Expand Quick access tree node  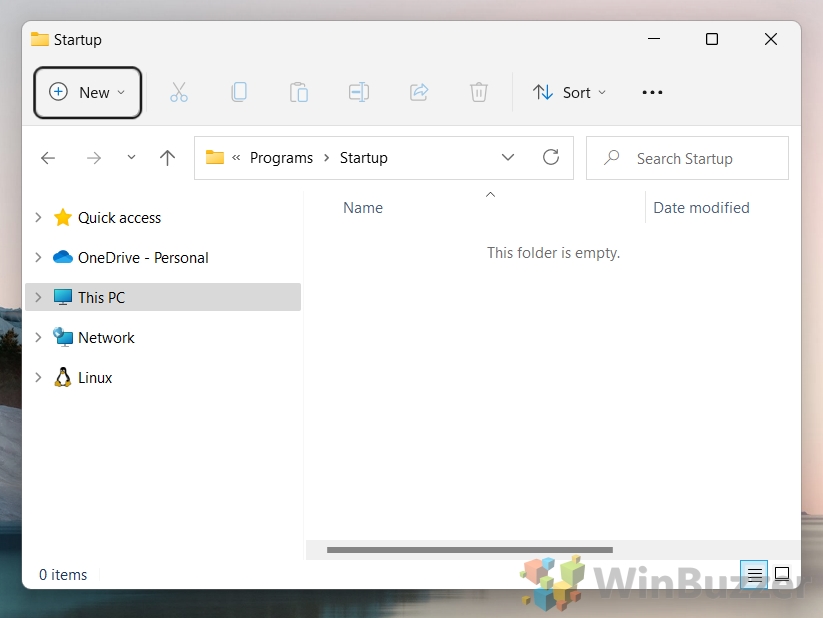[x=38, y=217]
